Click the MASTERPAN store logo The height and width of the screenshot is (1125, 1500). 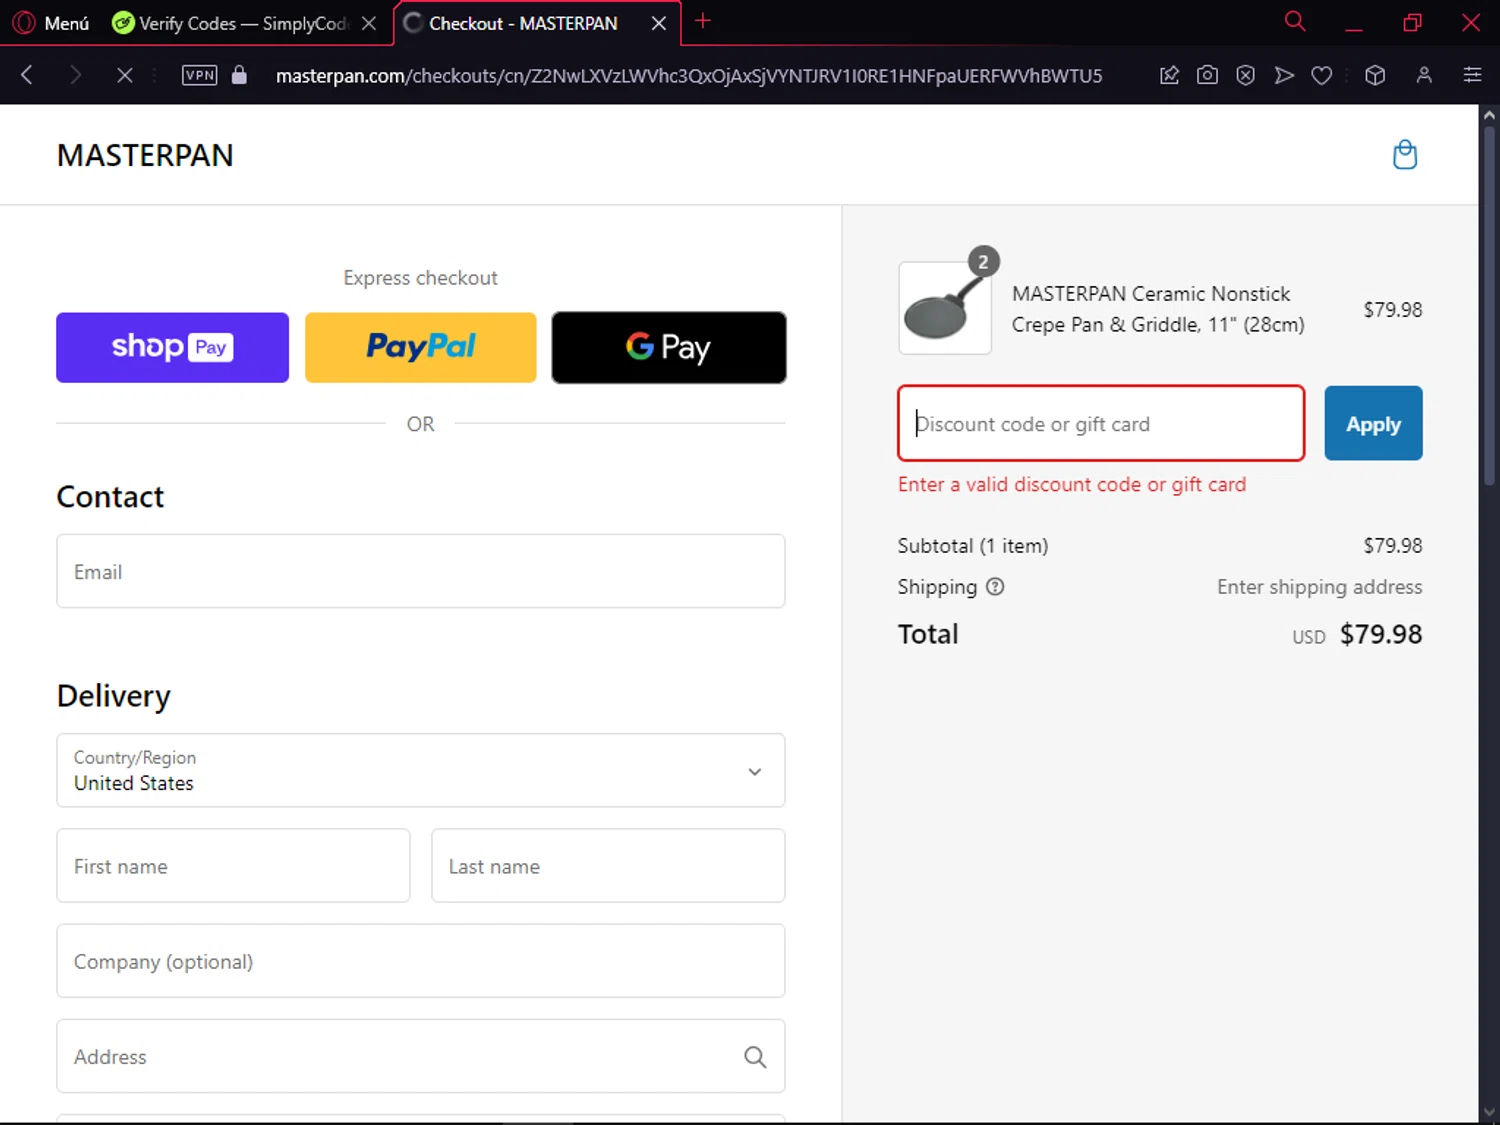(x=145, y=155)
